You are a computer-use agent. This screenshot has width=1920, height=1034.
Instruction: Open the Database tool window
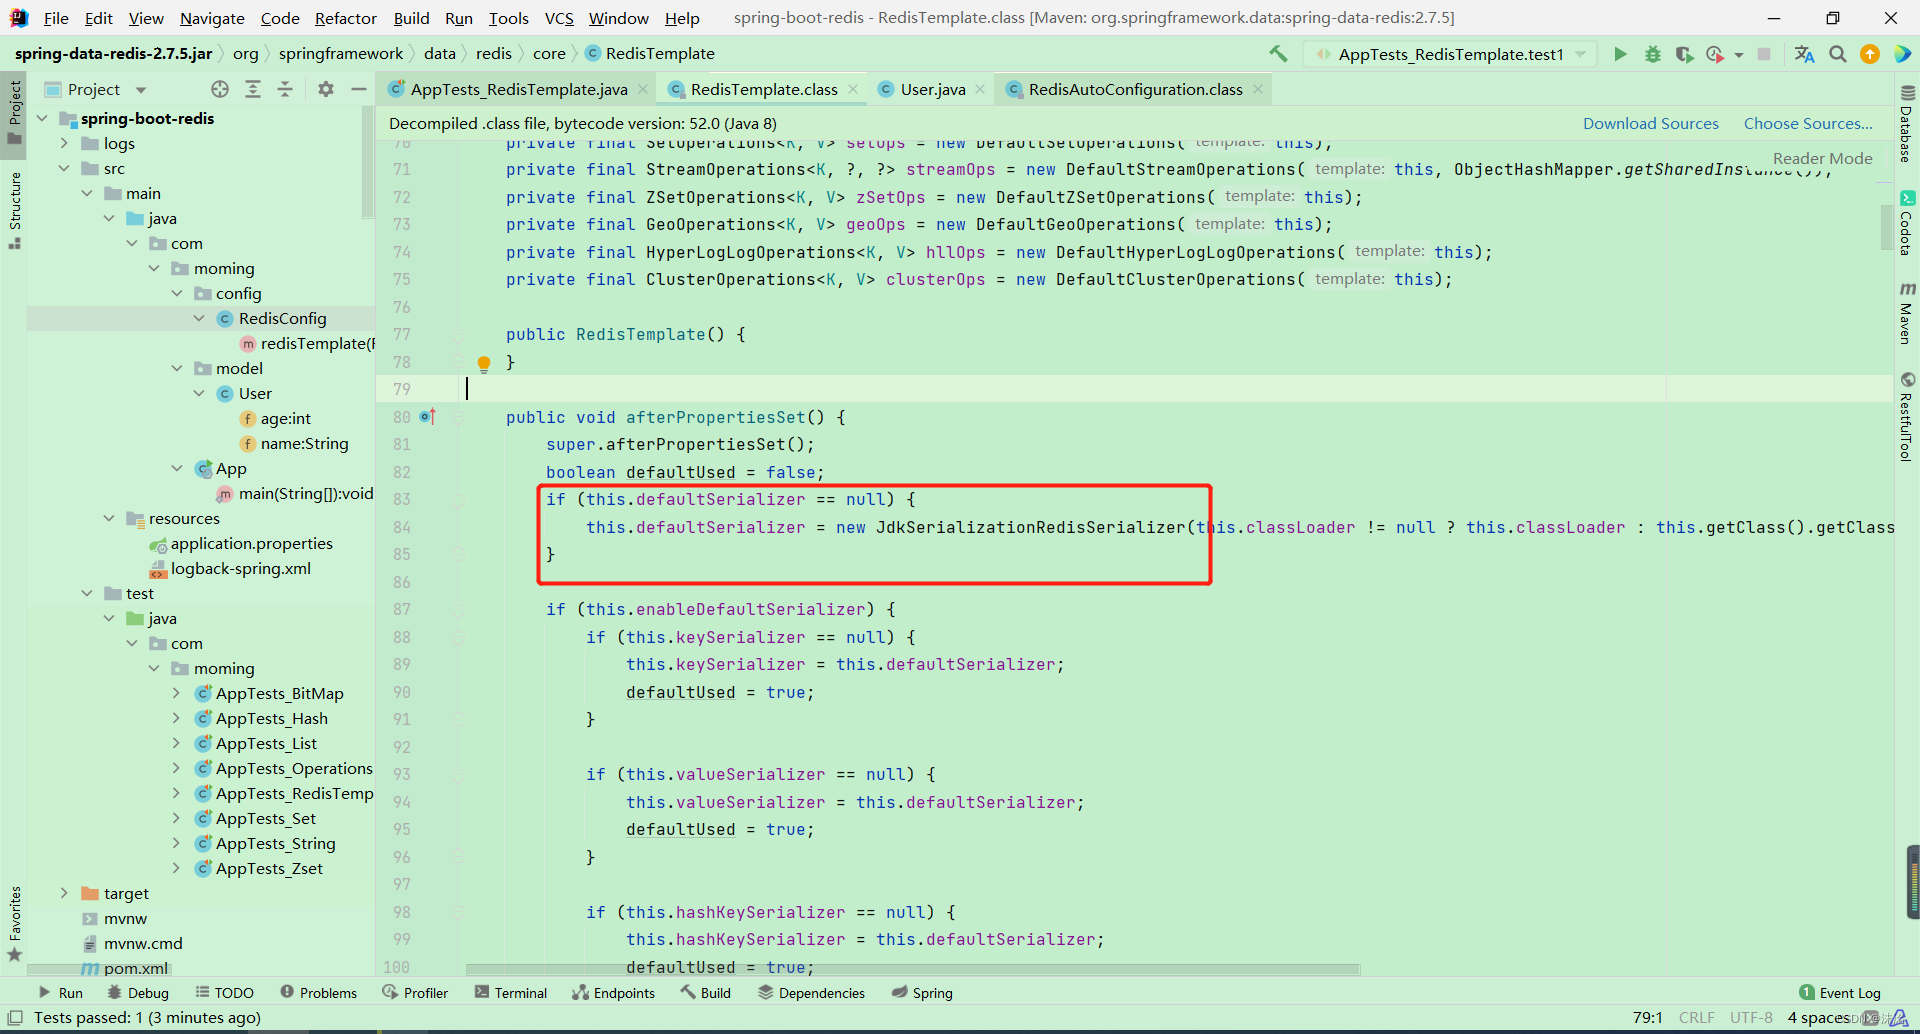coord(1907,125)
